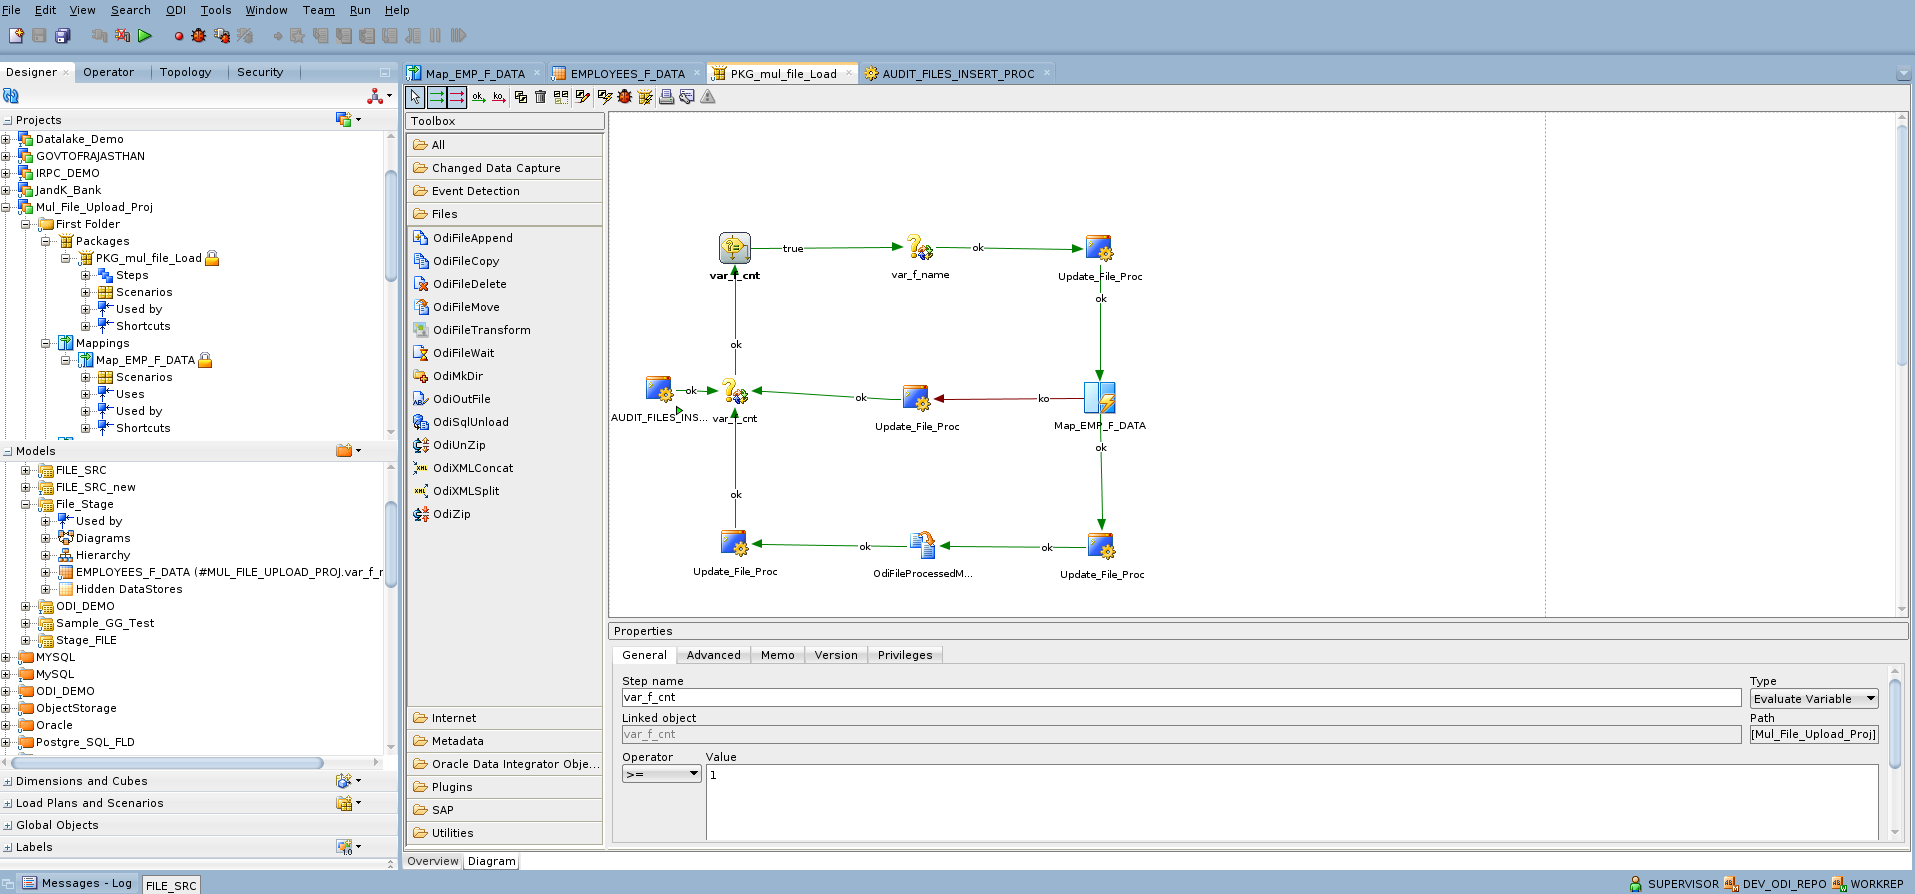This screenshot has width=1915, height=894.
Task: Switch to AUDIT_FILES_INSERT_PROC tab
Action: coord(958,74)
